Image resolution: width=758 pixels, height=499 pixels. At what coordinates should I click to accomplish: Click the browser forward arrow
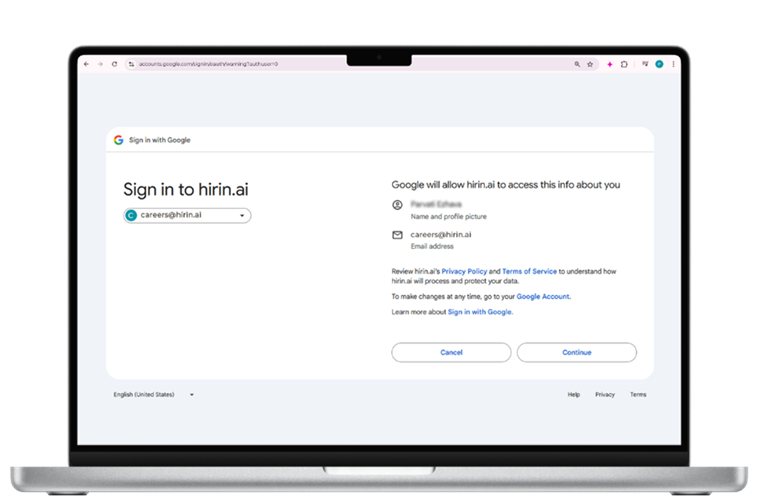[x=101, y=64]
